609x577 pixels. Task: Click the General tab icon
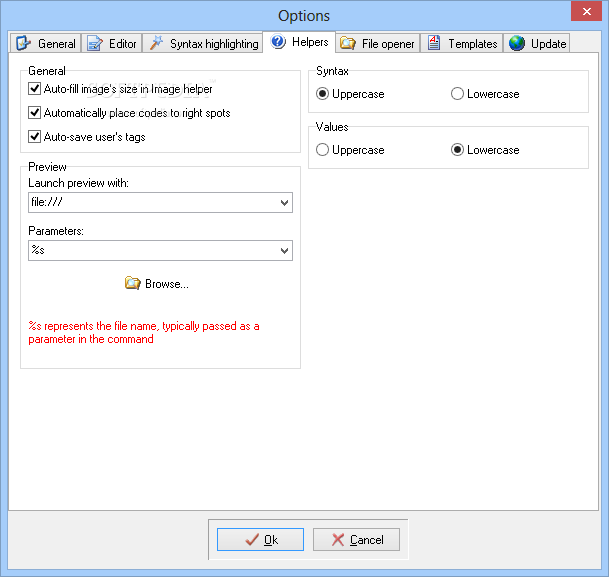(23, 43)
